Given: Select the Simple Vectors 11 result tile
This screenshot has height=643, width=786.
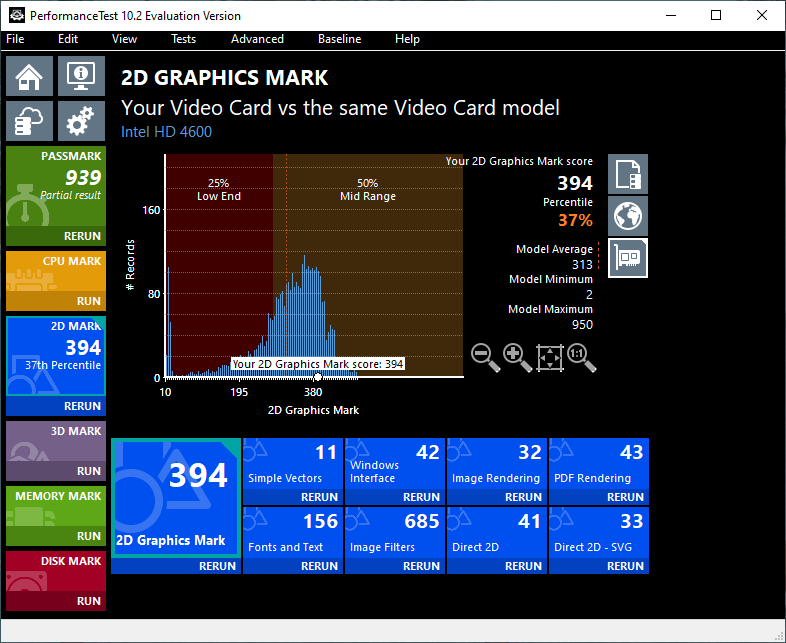Looking at the screenshot, I should tap(293, 464).
